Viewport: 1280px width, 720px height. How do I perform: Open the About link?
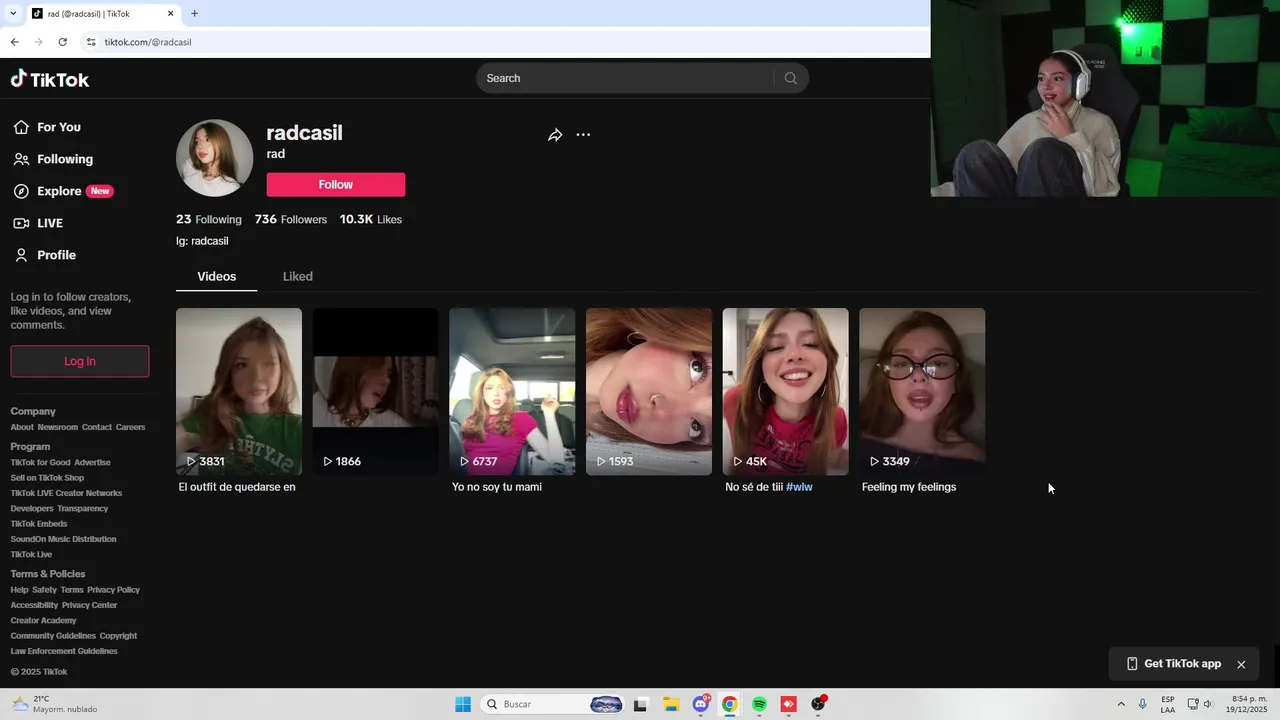(x=22, y=427)
